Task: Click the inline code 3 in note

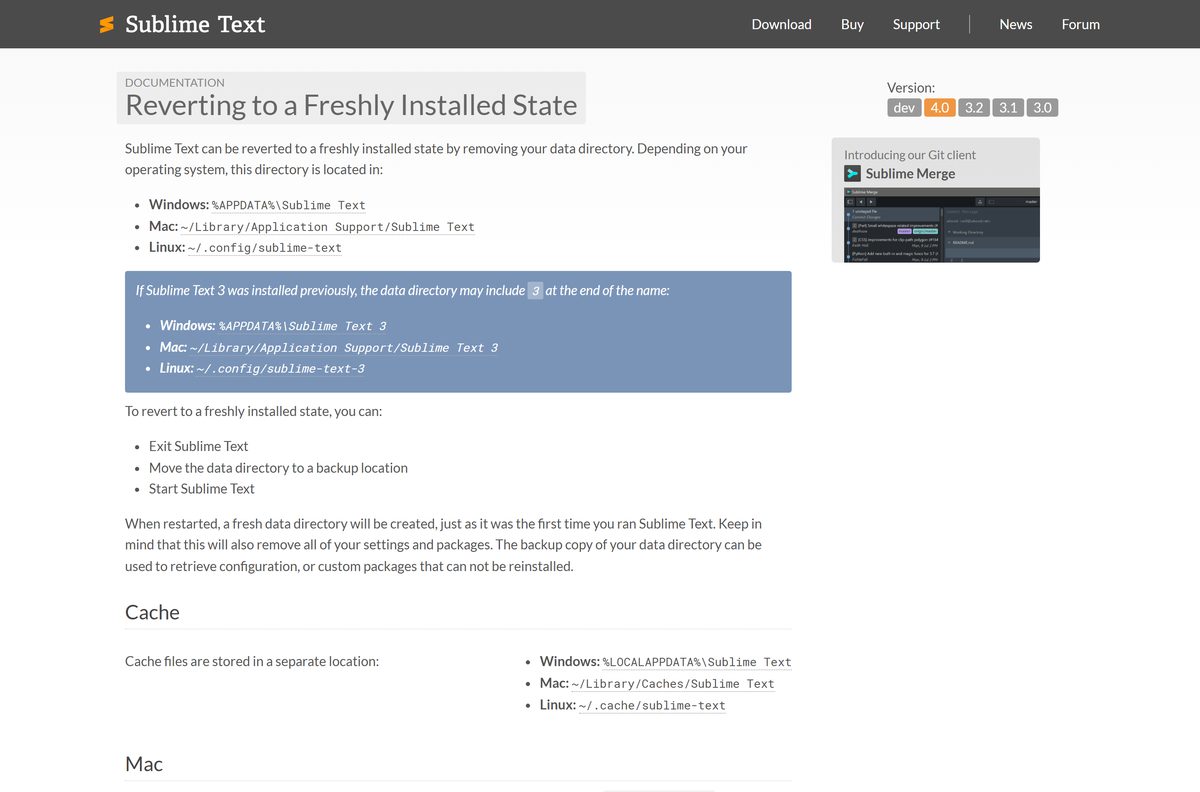Action: pyautogui.click(x=535, y=291)
